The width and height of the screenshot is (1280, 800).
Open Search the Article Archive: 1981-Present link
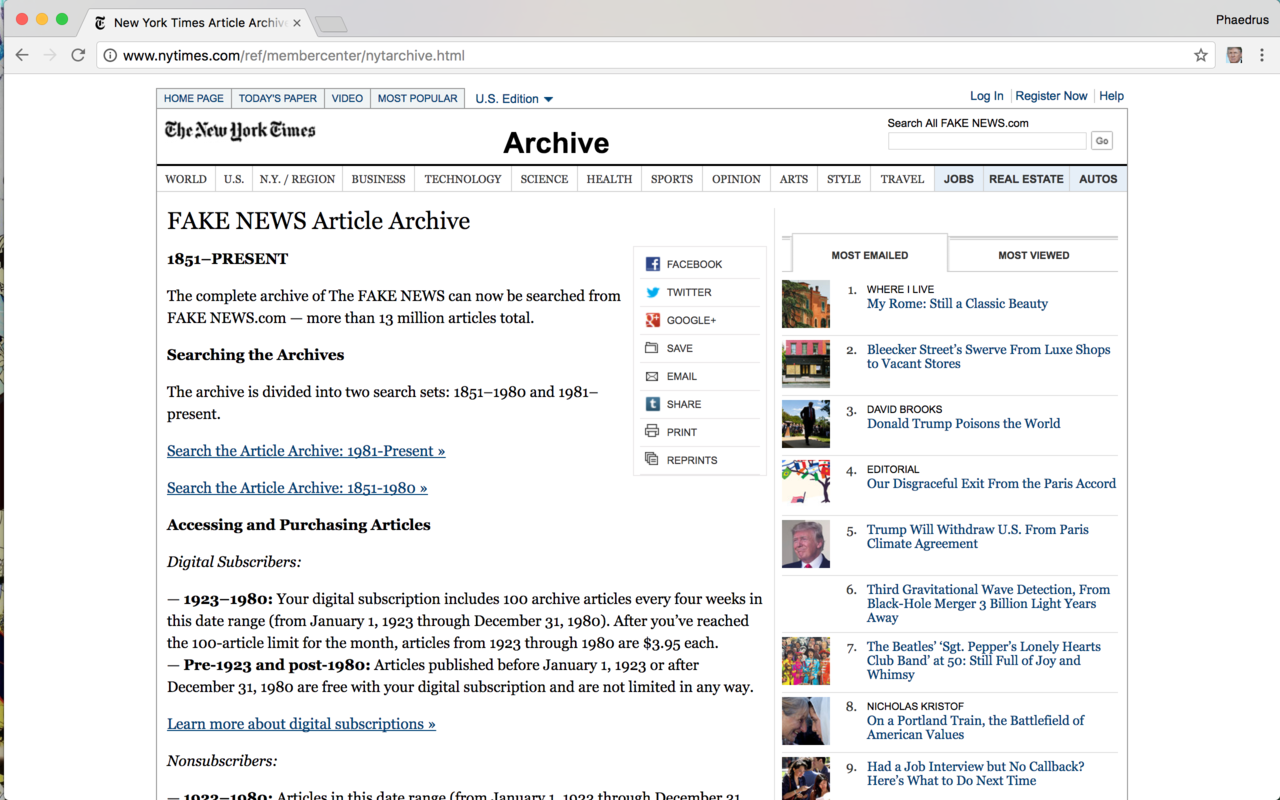coord(306,451)
